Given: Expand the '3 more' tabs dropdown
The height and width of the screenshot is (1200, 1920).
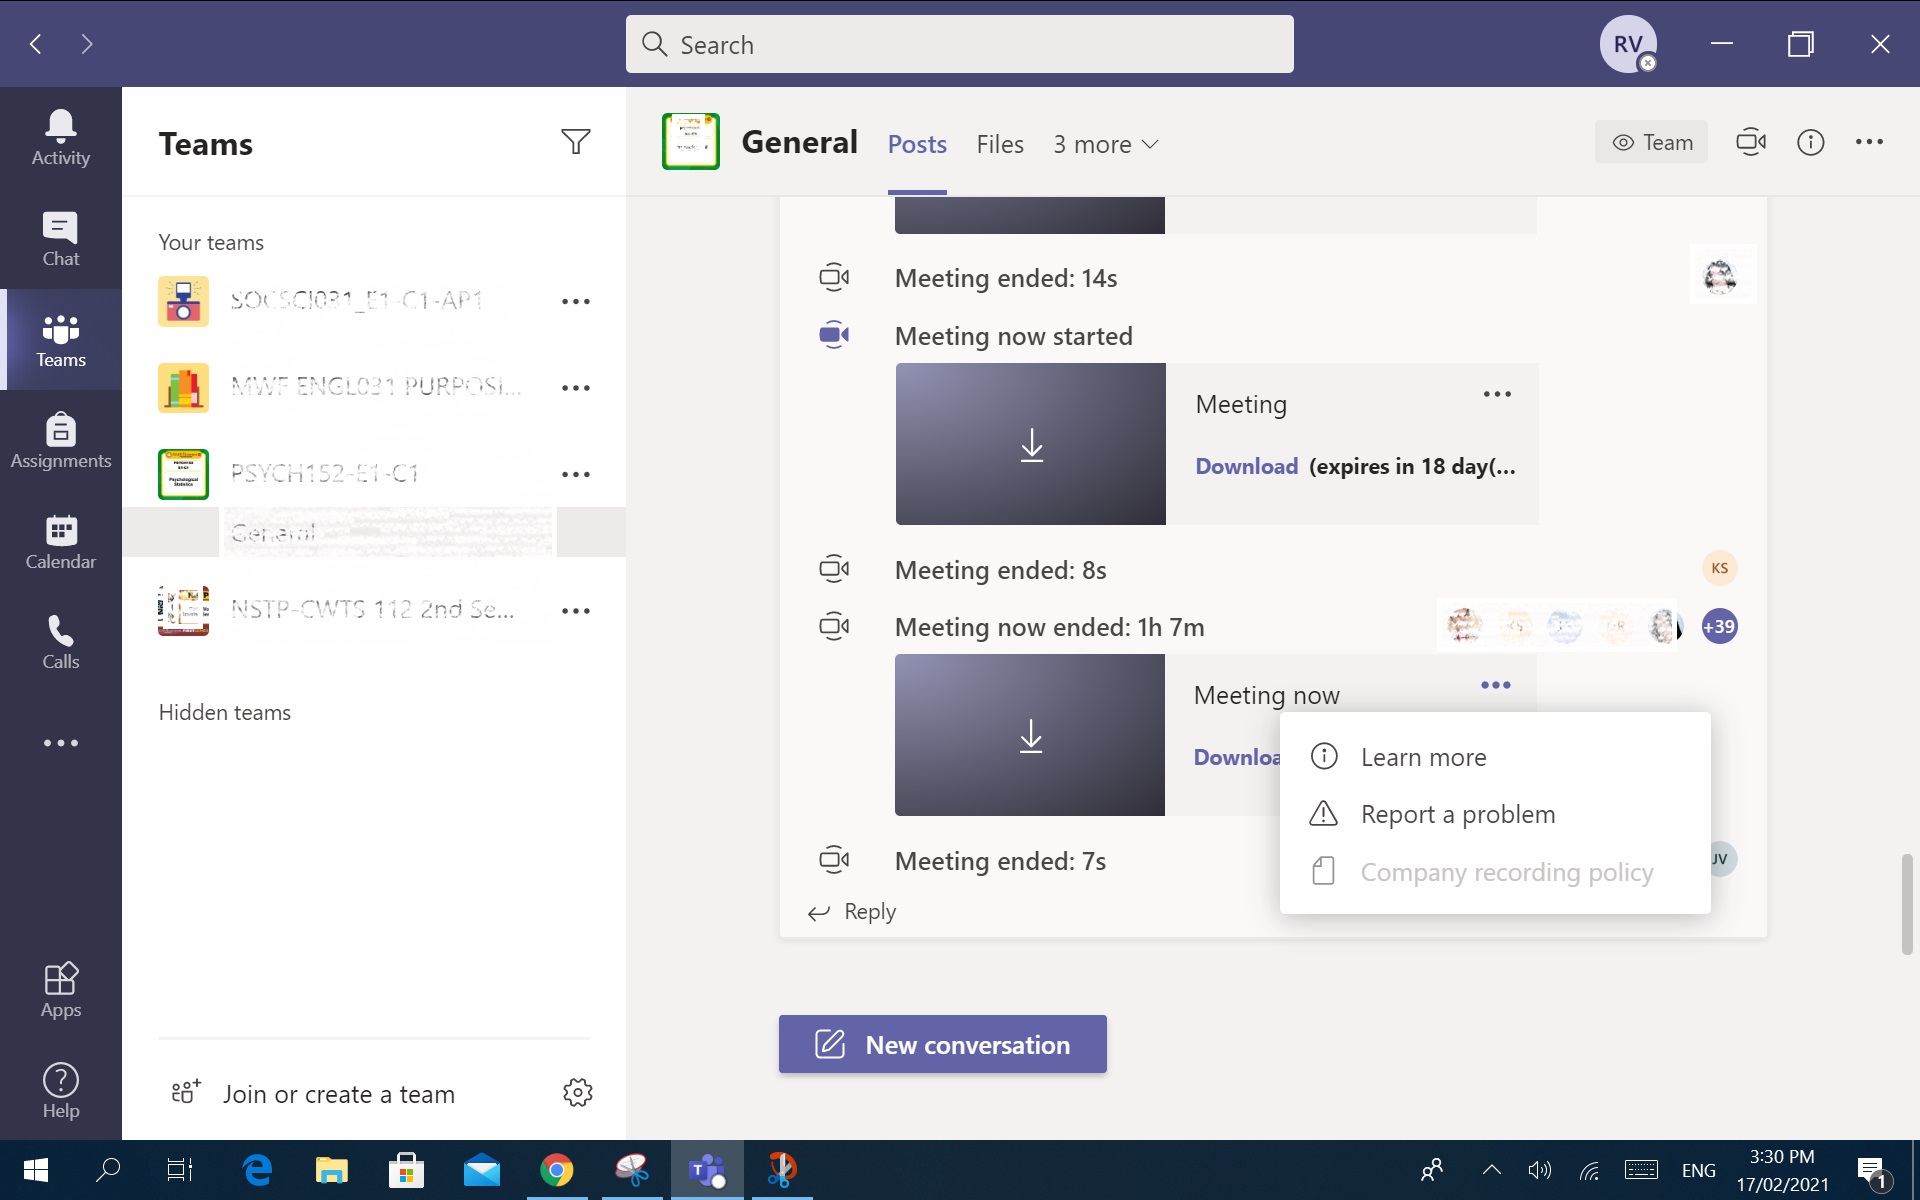Looking at the screenshot, I should click(1105, 144).
